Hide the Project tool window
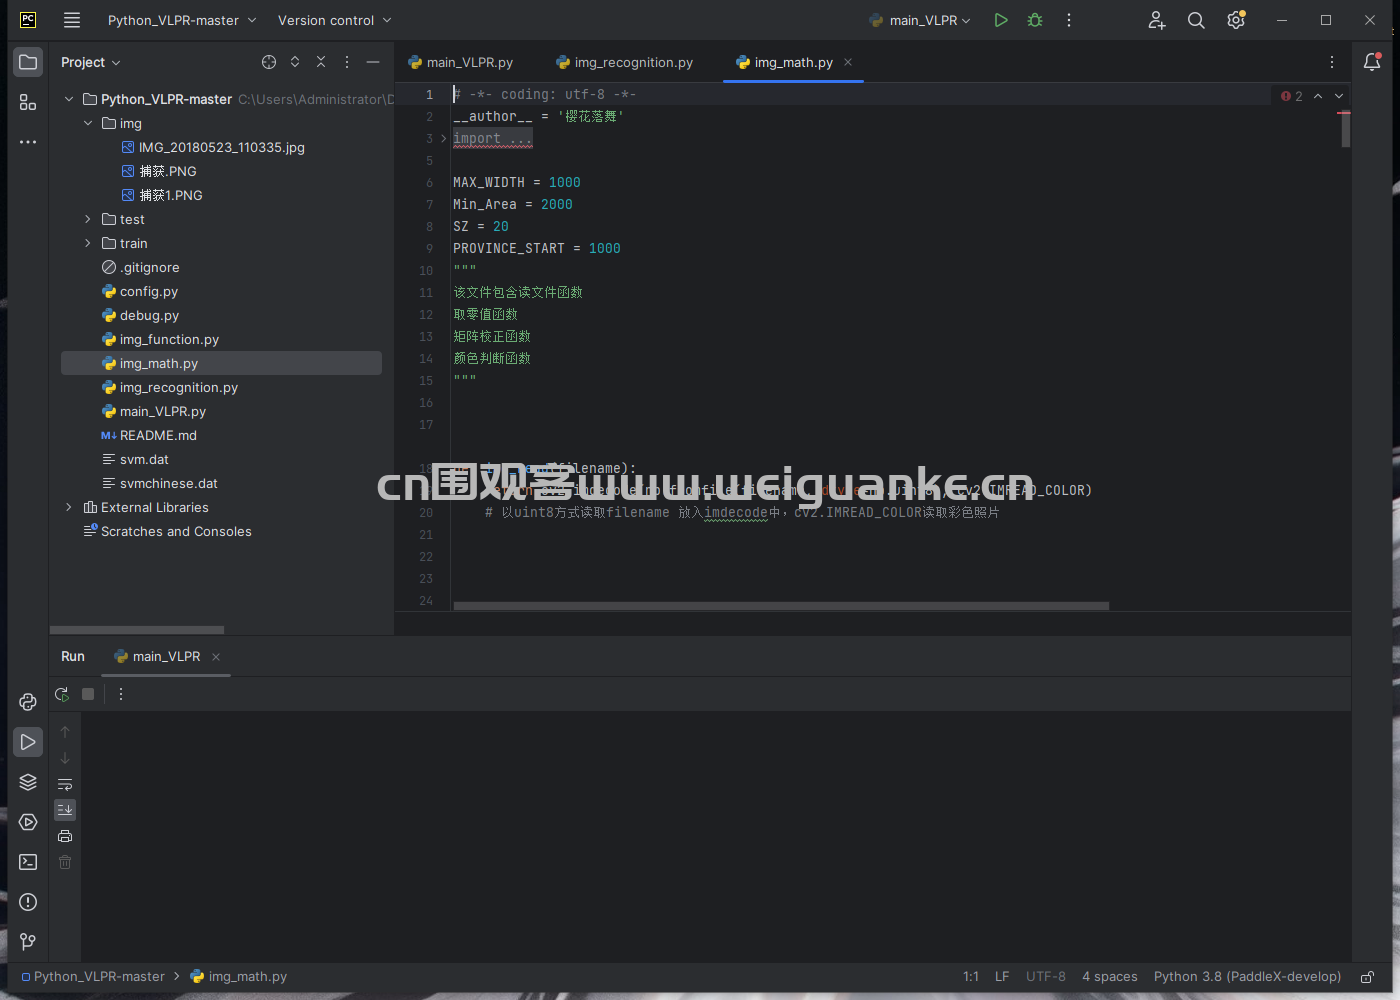 point(373,62)
